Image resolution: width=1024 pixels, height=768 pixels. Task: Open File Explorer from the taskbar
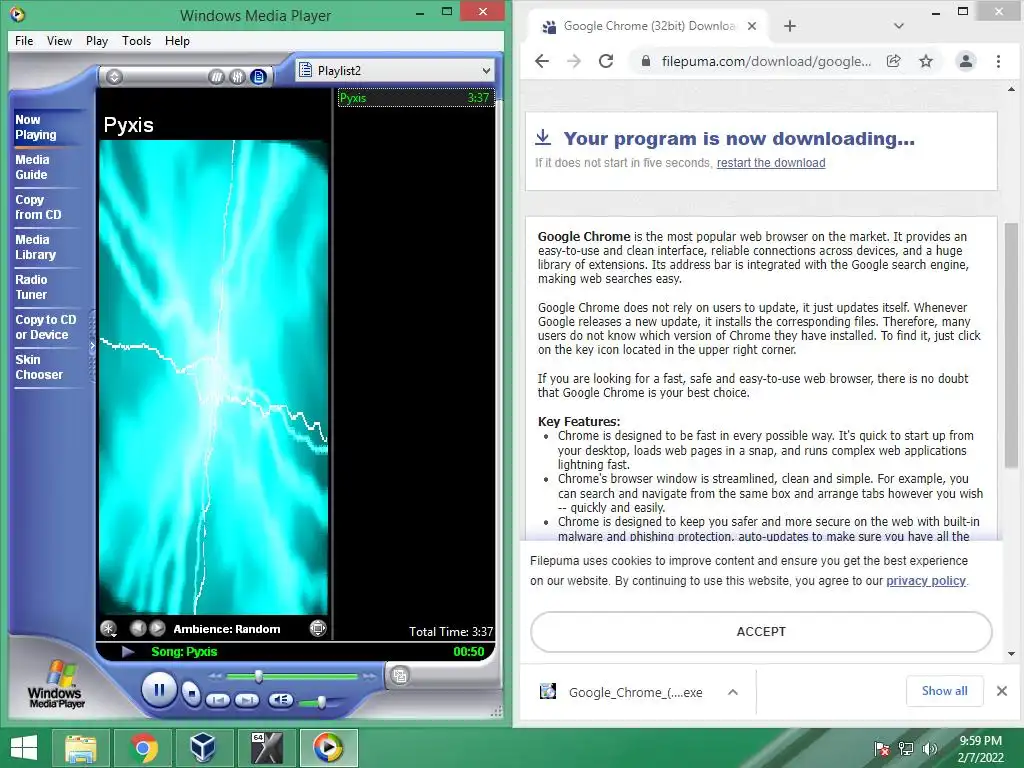pyautogui.click(x=80, y=748)
